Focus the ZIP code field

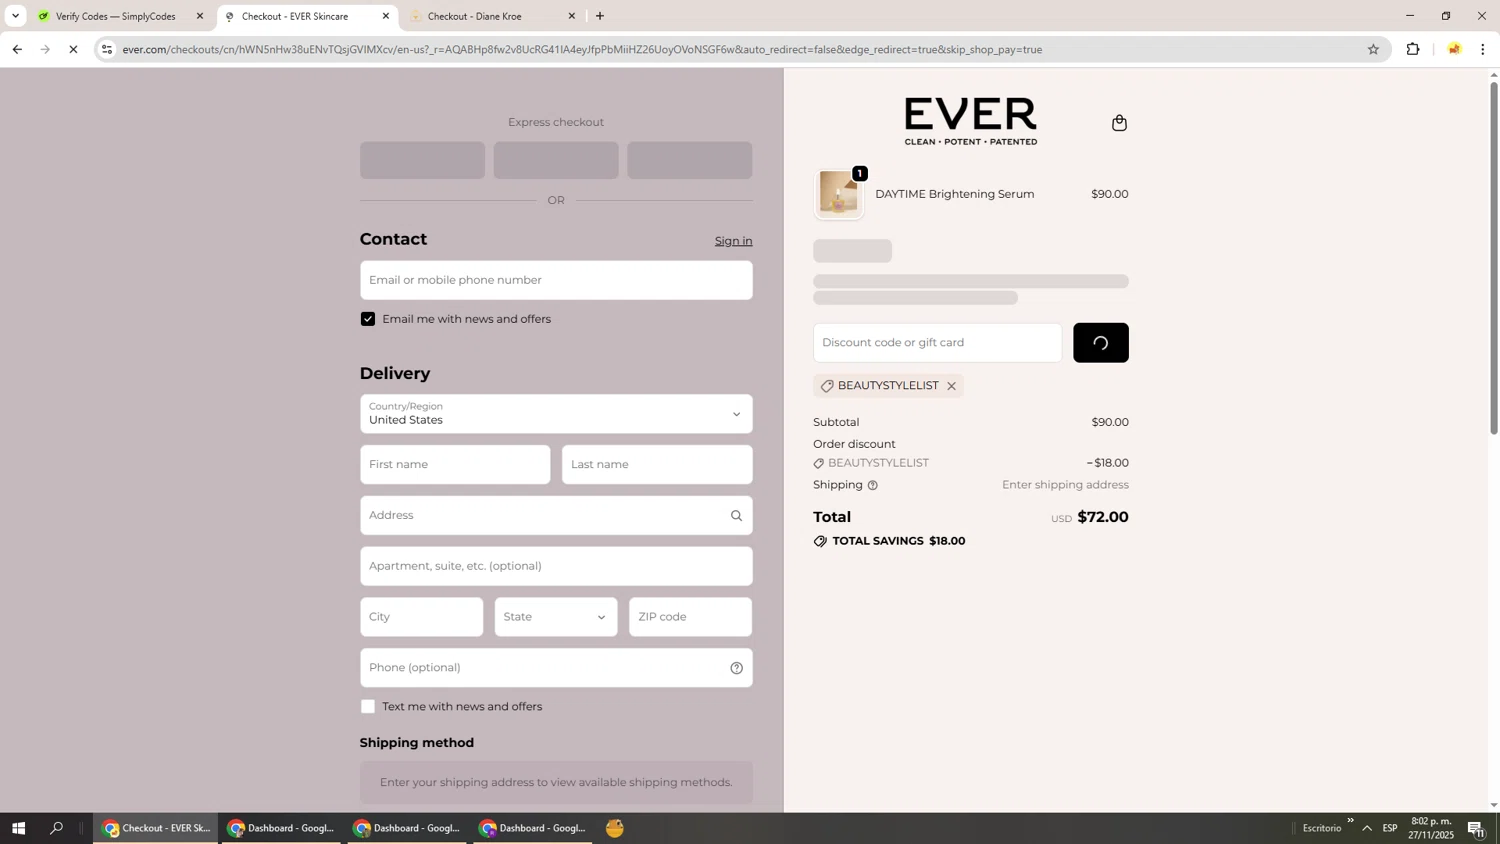(690, 617)
